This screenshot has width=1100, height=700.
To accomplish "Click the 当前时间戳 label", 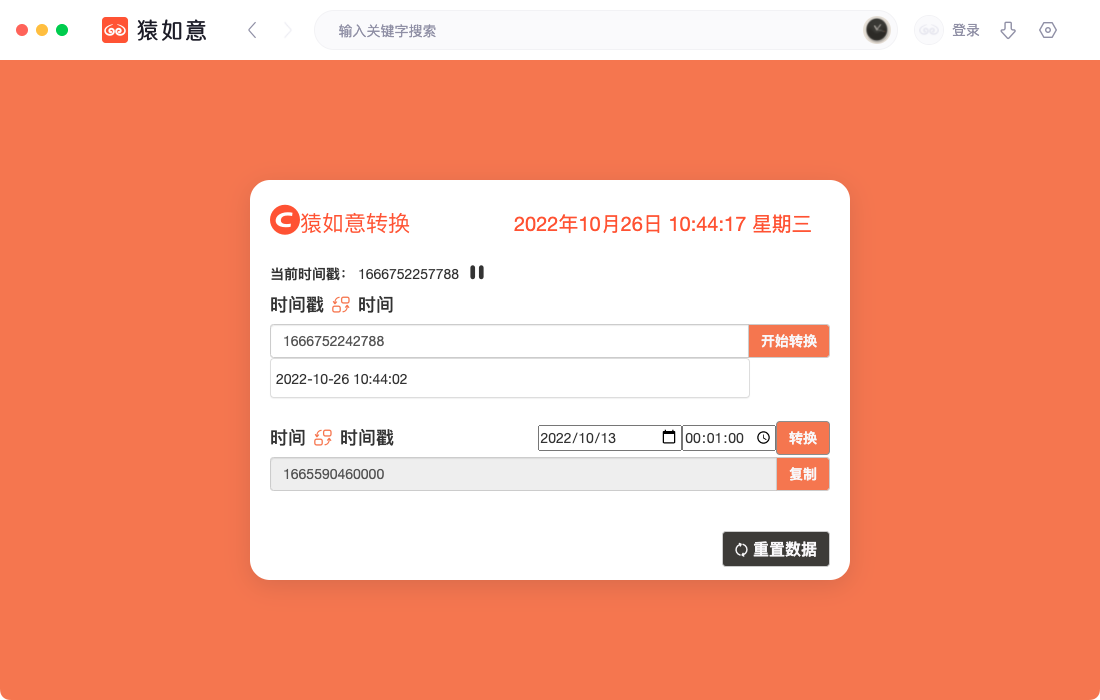I will (308, 274).
